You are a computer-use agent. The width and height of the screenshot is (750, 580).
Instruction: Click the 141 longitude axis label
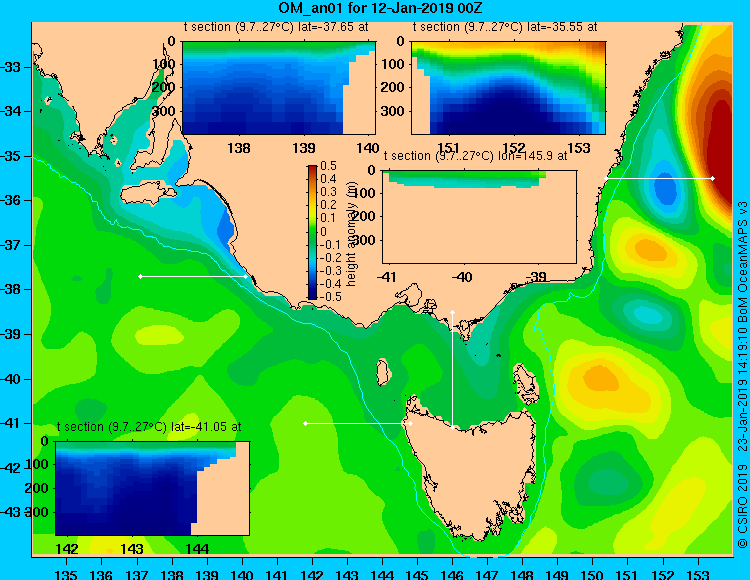[276, 575]
